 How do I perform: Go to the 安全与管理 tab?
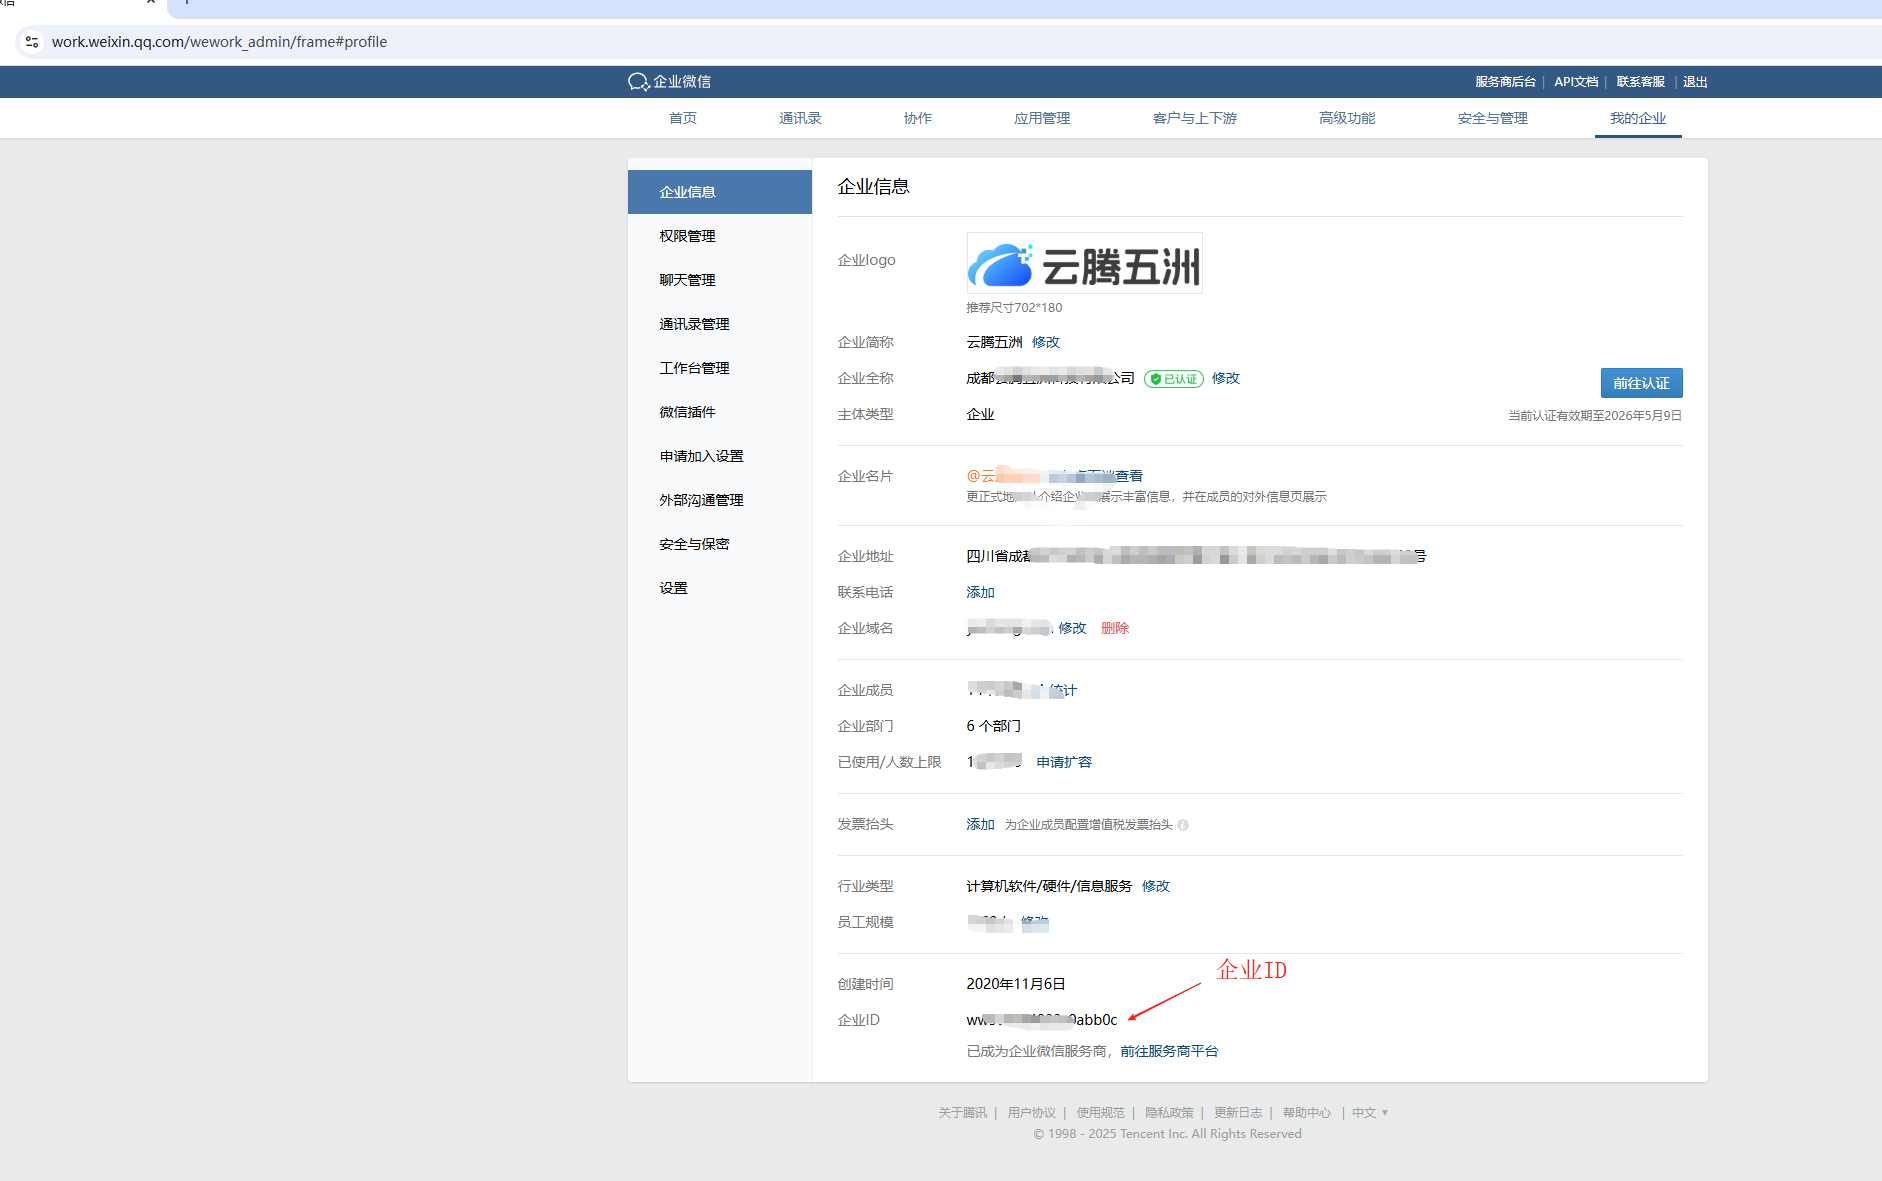1492,118
